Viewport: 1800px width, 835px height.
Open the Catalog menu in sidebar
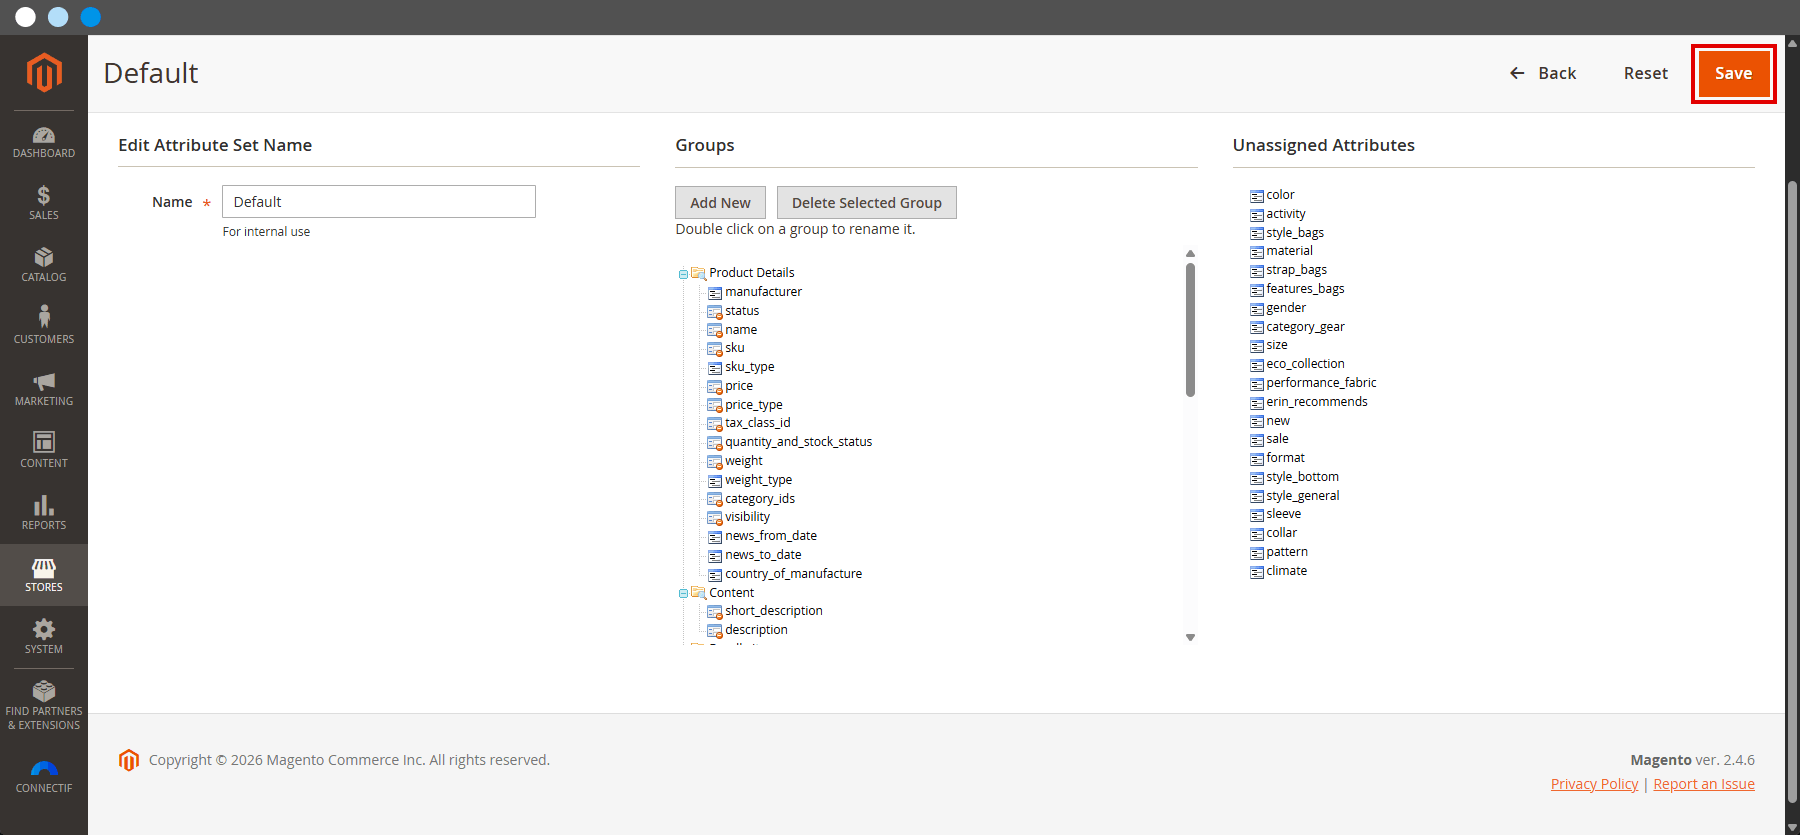pyautogui.click(x=44, y=266)
